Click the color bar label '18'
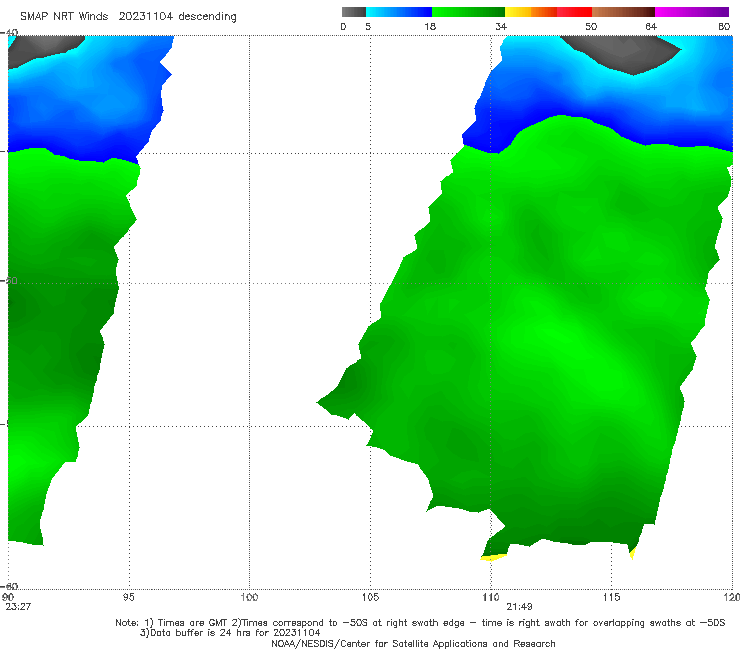 click(x=430, y=27)
